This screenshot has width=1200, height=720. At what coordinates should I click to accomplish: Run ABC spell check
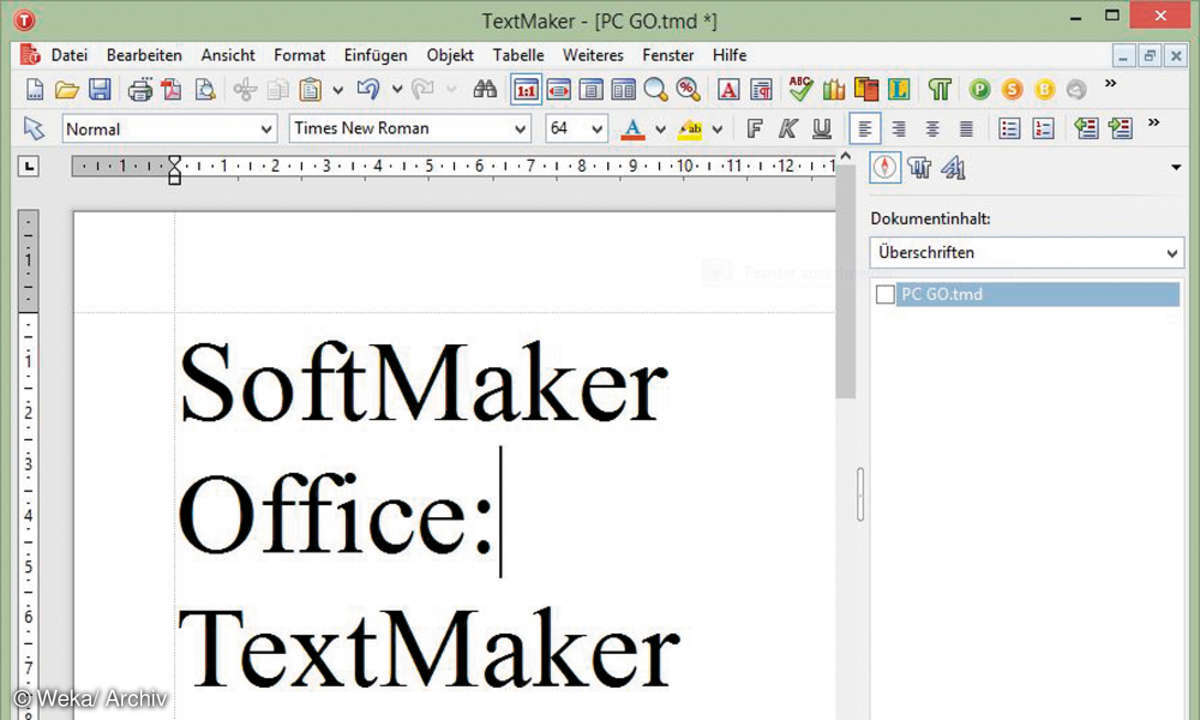point(801,89)
